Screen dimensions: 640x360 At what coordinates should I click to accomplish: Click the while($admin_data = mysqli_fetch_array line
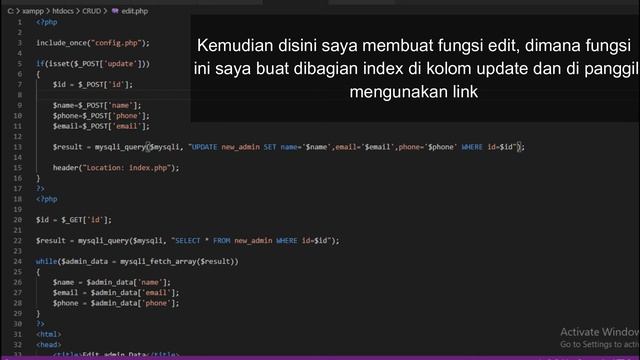(137, 261)
